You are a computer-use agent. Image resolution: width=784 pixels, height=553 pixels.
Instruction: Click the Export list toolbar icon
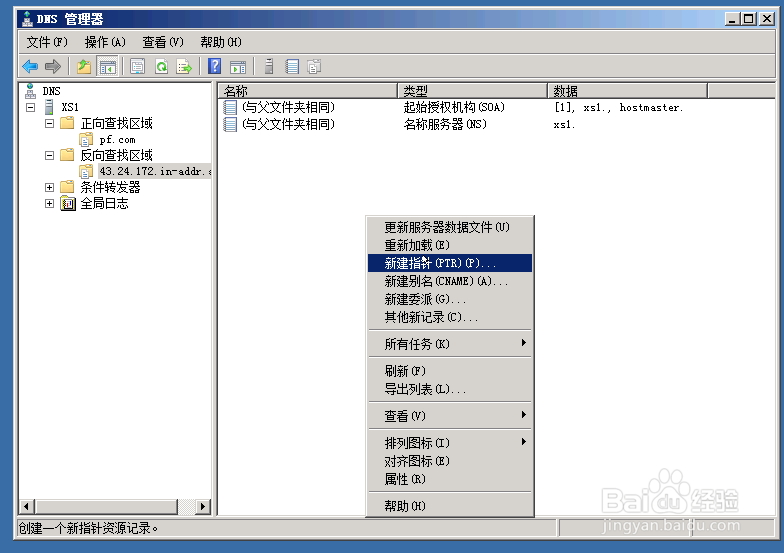[184, 66]
